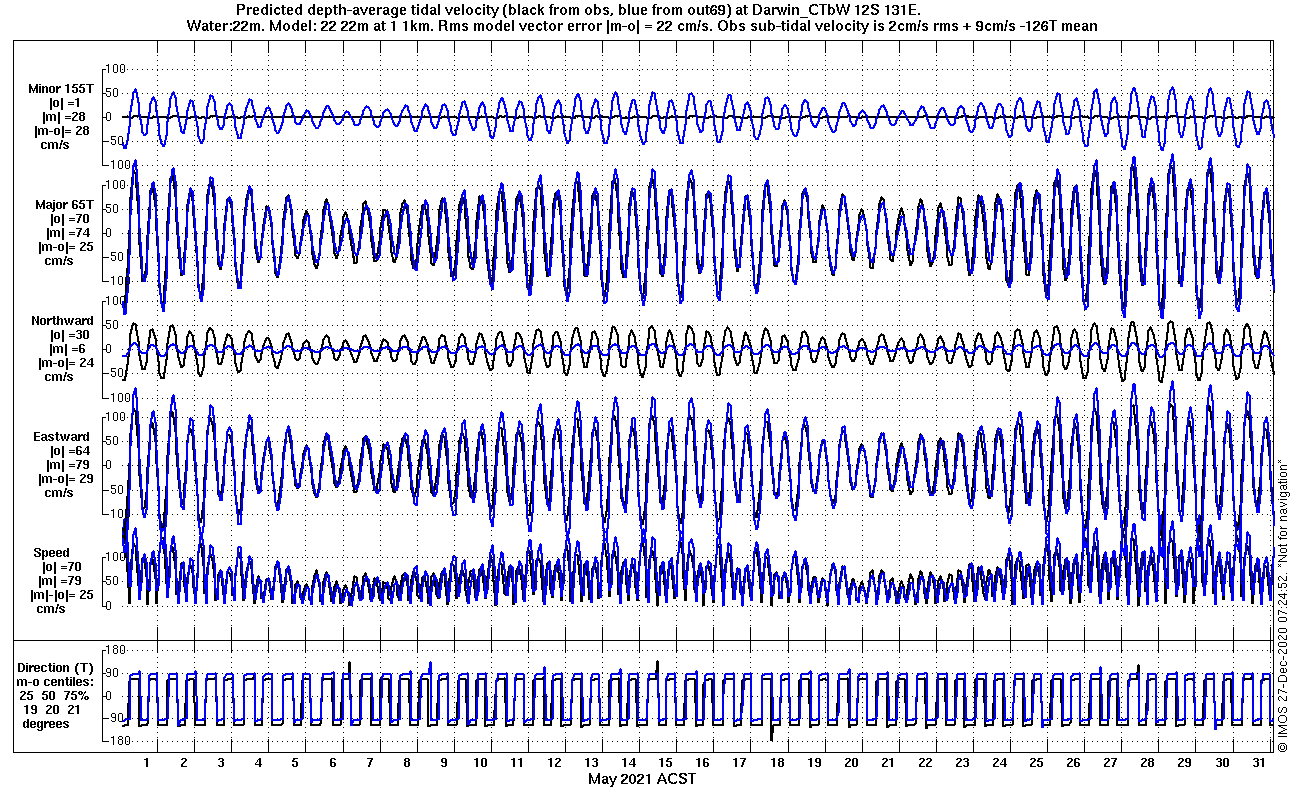Click the day '22' x-axis label
The image size is (1300, 800).
click(925, 763)
